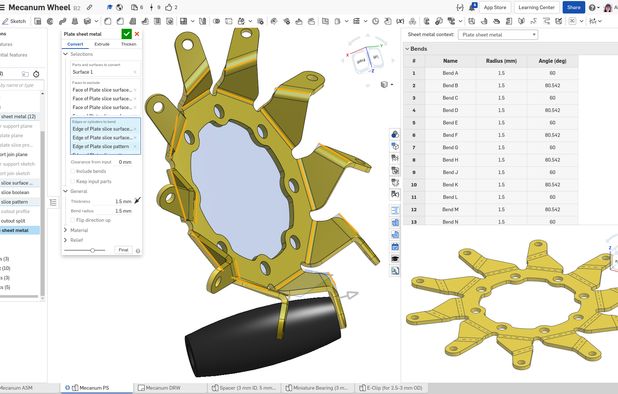Screen dimensions: 618x394
Task: Click the measure clock icon in toolbar
Action: [x=375, y=21]
